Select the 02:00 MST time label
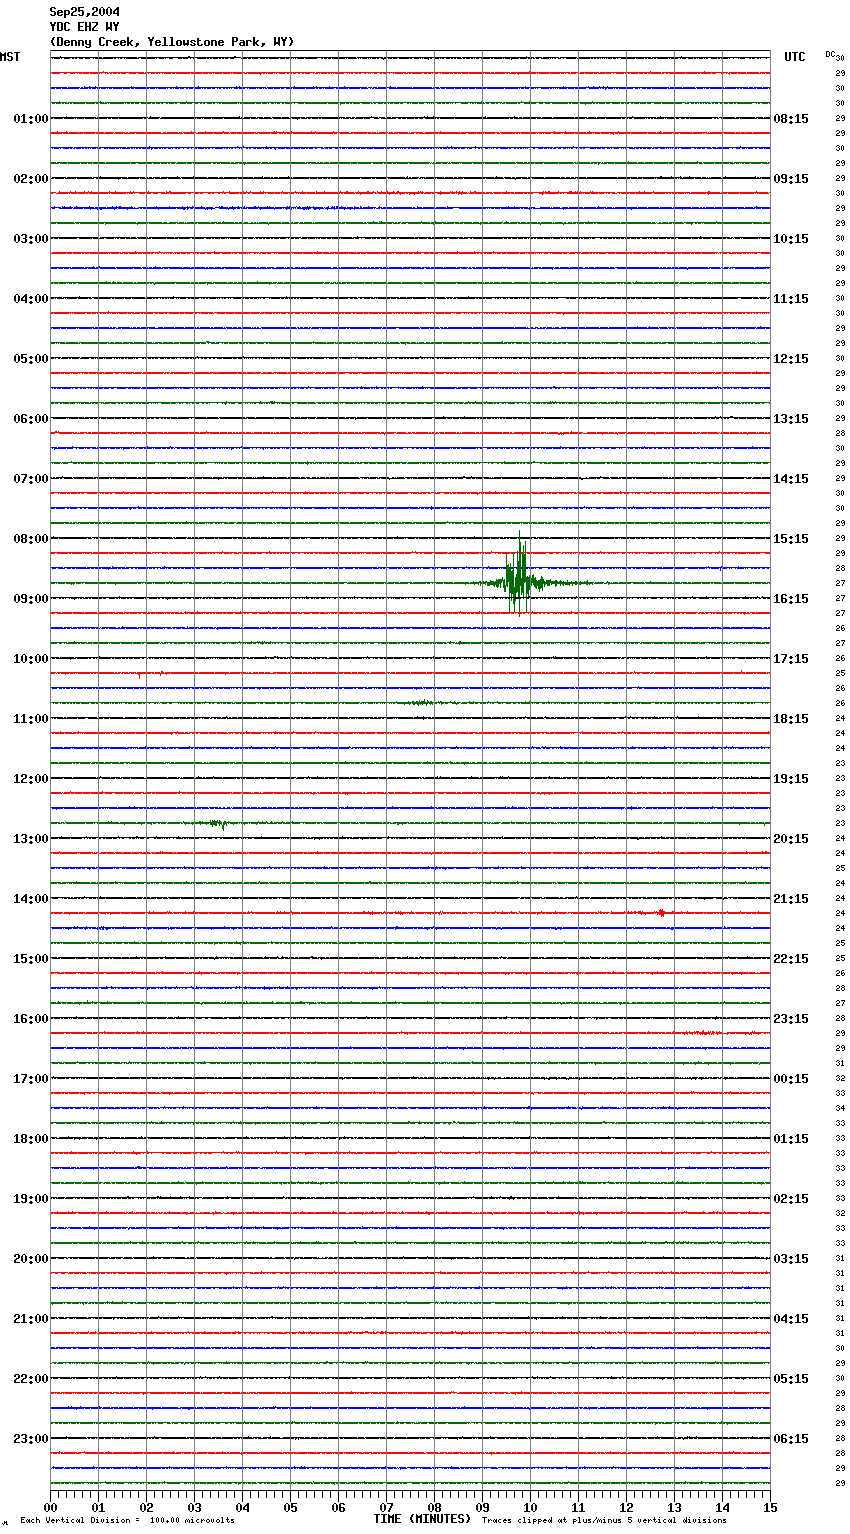850x1534 pixels. point(31,179)
